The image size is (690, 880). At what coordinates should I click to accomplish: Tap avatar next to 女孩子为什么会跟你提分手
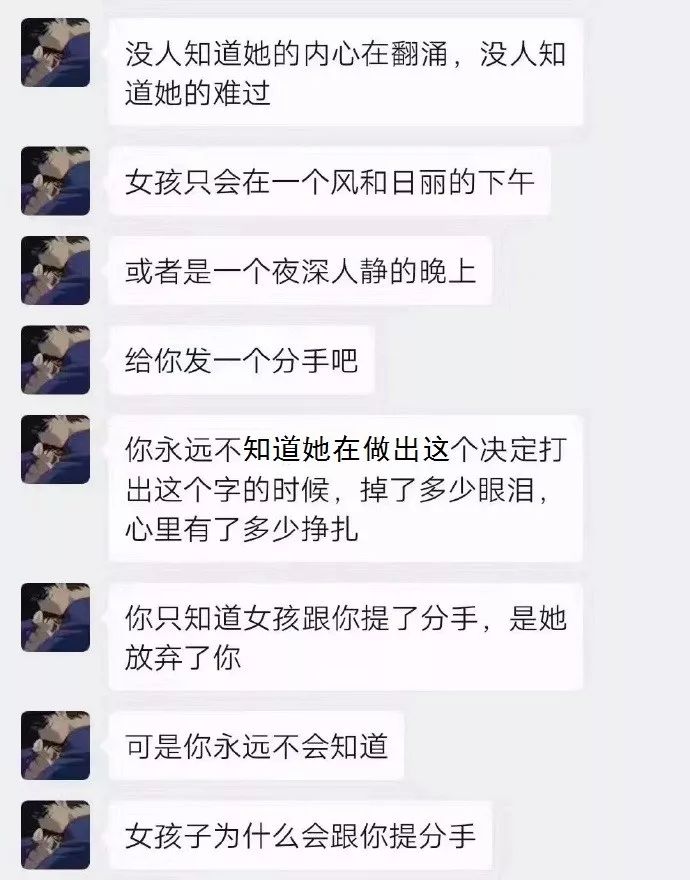[x=56, y=835]
